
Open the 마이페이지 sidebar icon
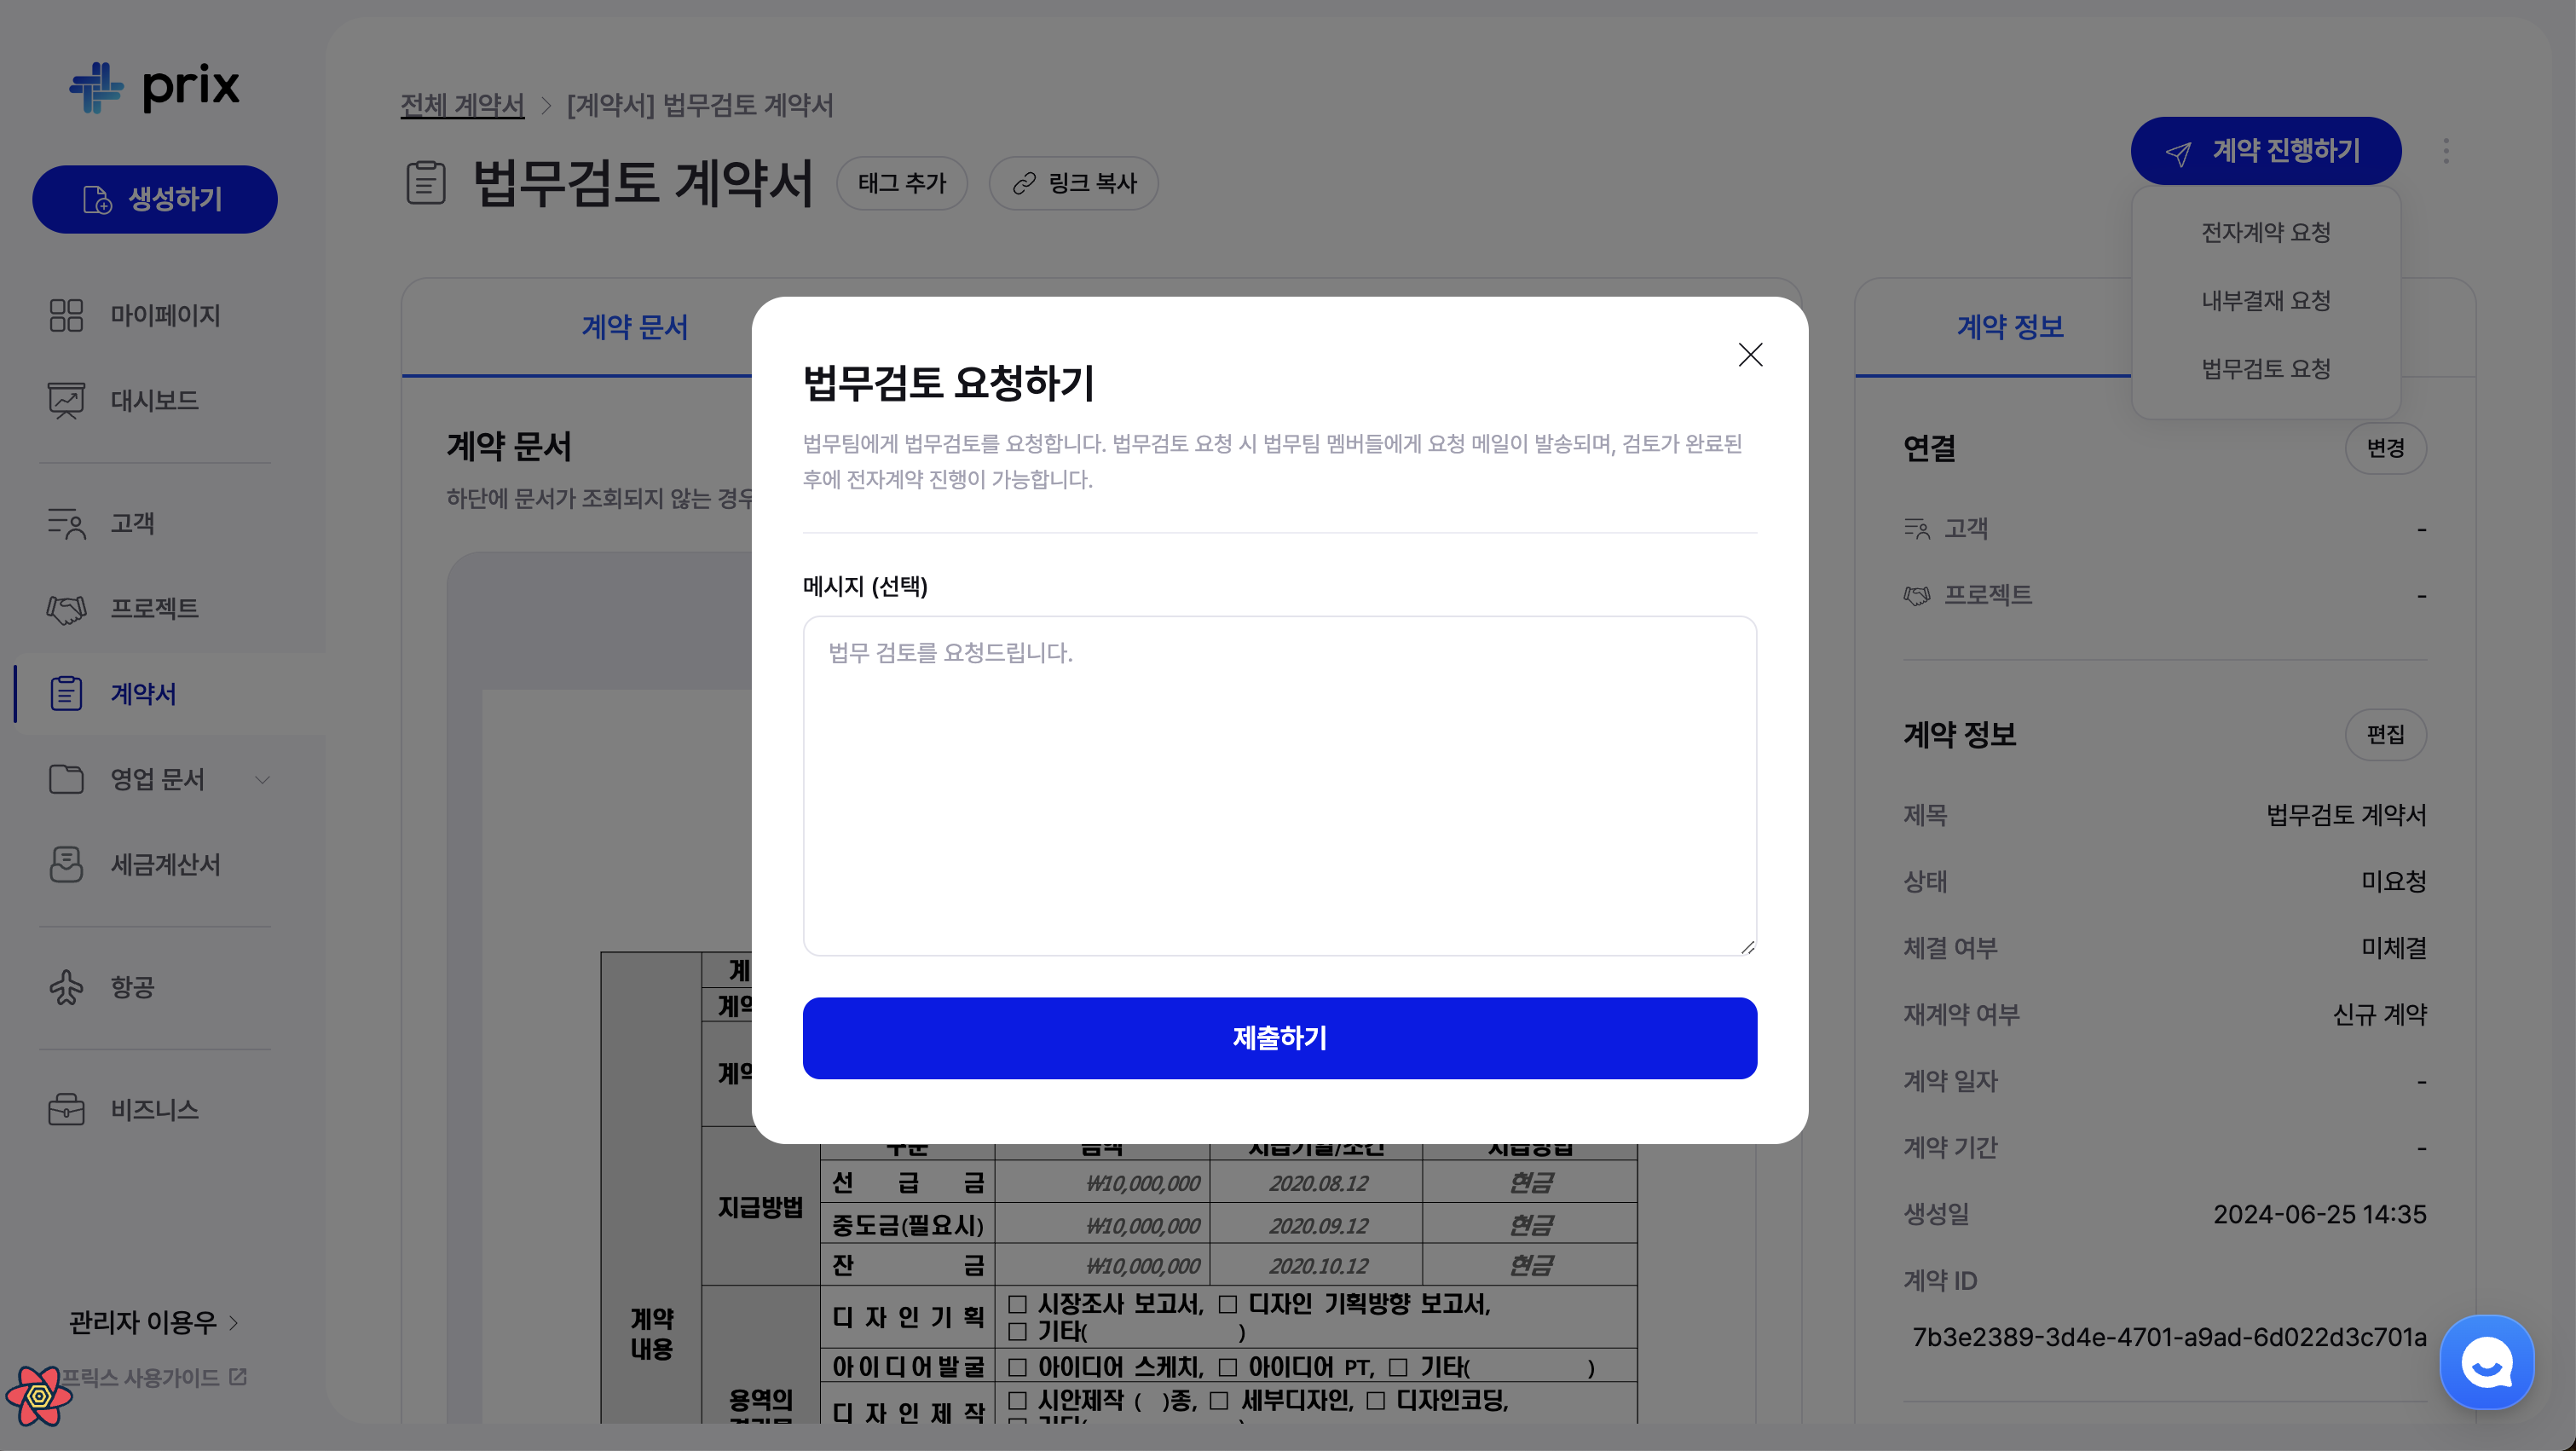click(66, 315)
